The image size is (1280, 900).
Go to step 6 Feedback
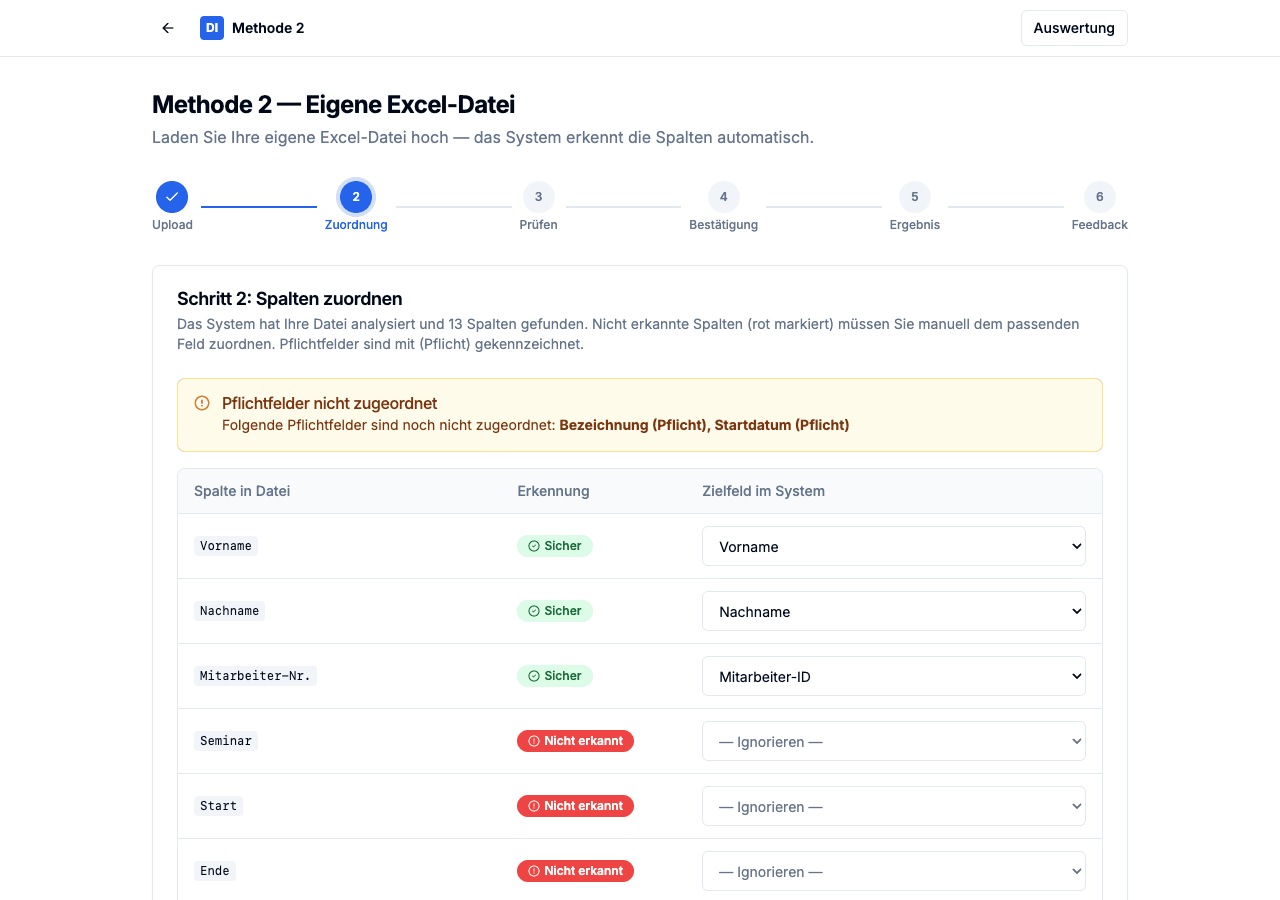pyautogui.click(x=1099, y=197)
